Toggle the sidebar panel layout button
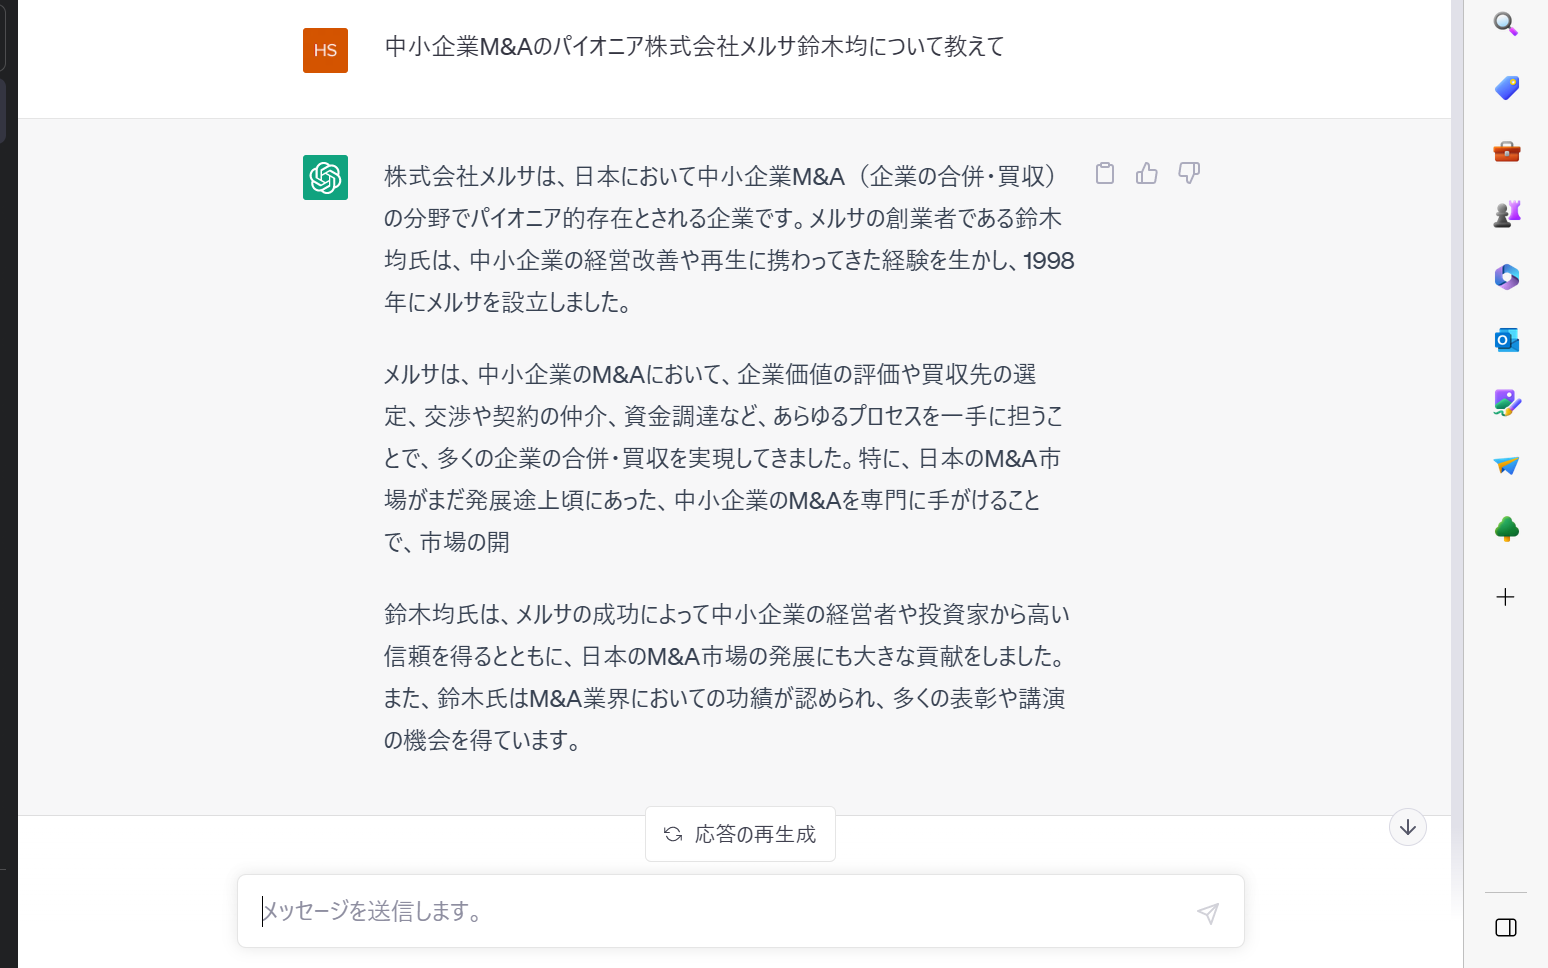Viewport: 1548px width, 968px height. point(1506,928)
